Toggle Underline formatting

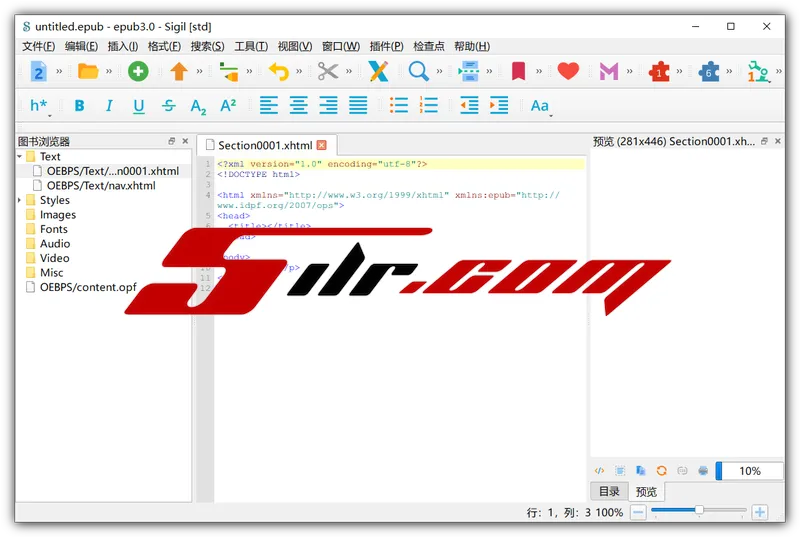138,106
